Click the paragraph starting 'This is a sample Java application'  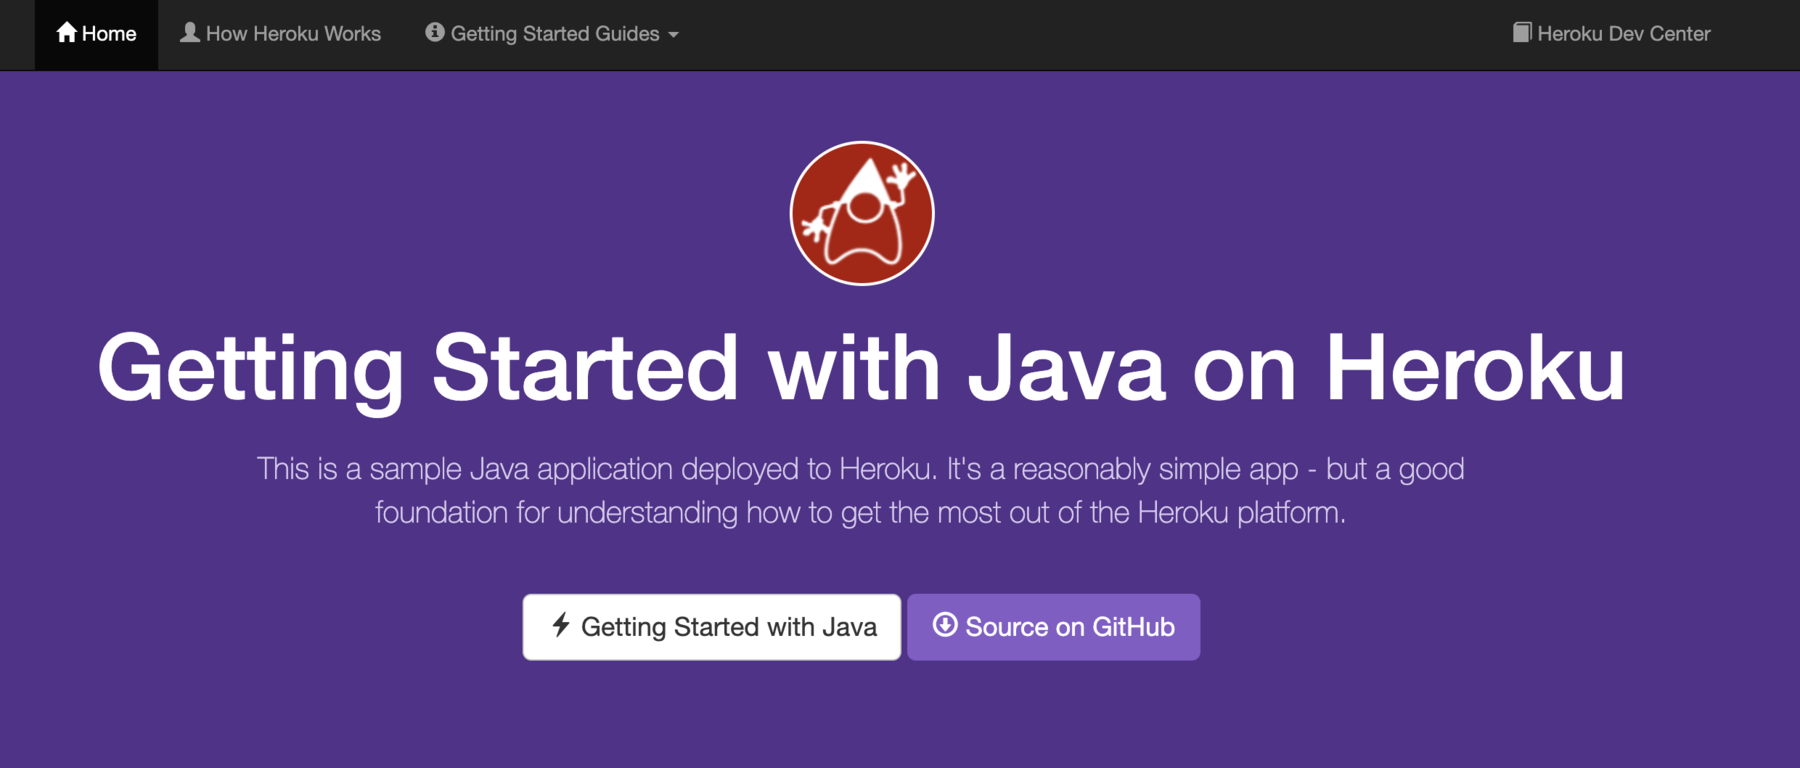click(x=861, y=490)
